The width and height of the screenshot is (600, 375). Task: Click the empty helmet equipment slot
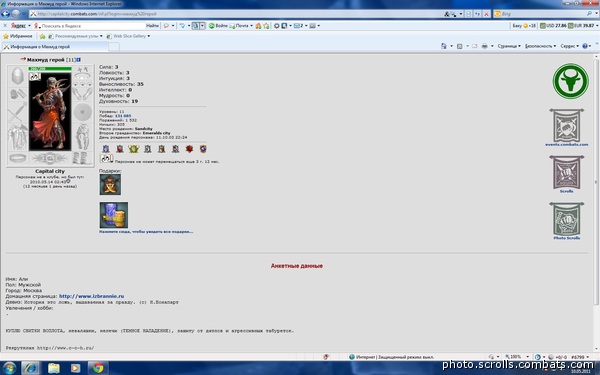(x=18, y=76)
